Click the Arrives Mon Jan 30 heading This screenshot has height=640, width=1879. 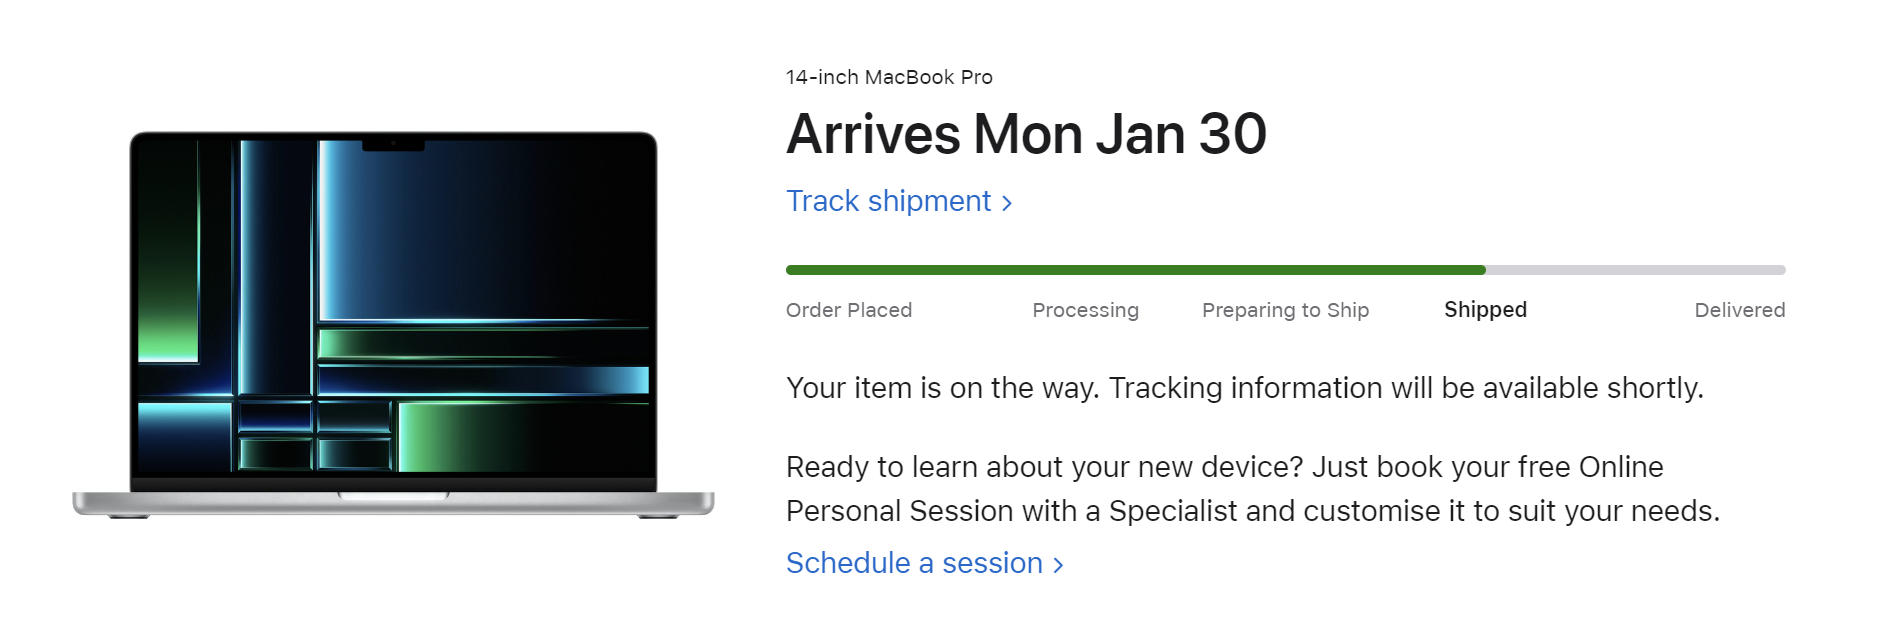click(x=1026, y=134)
